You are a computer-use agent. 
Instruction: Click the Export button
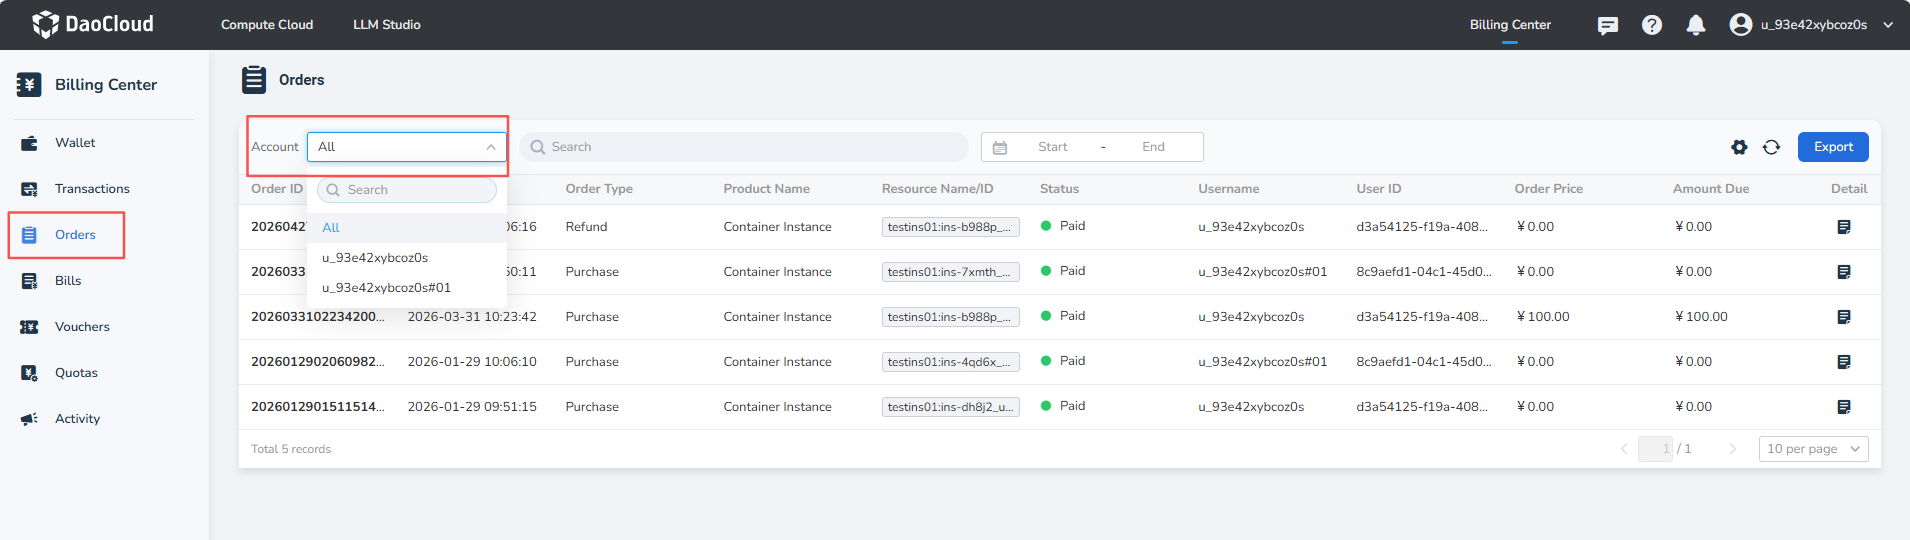1833,147
